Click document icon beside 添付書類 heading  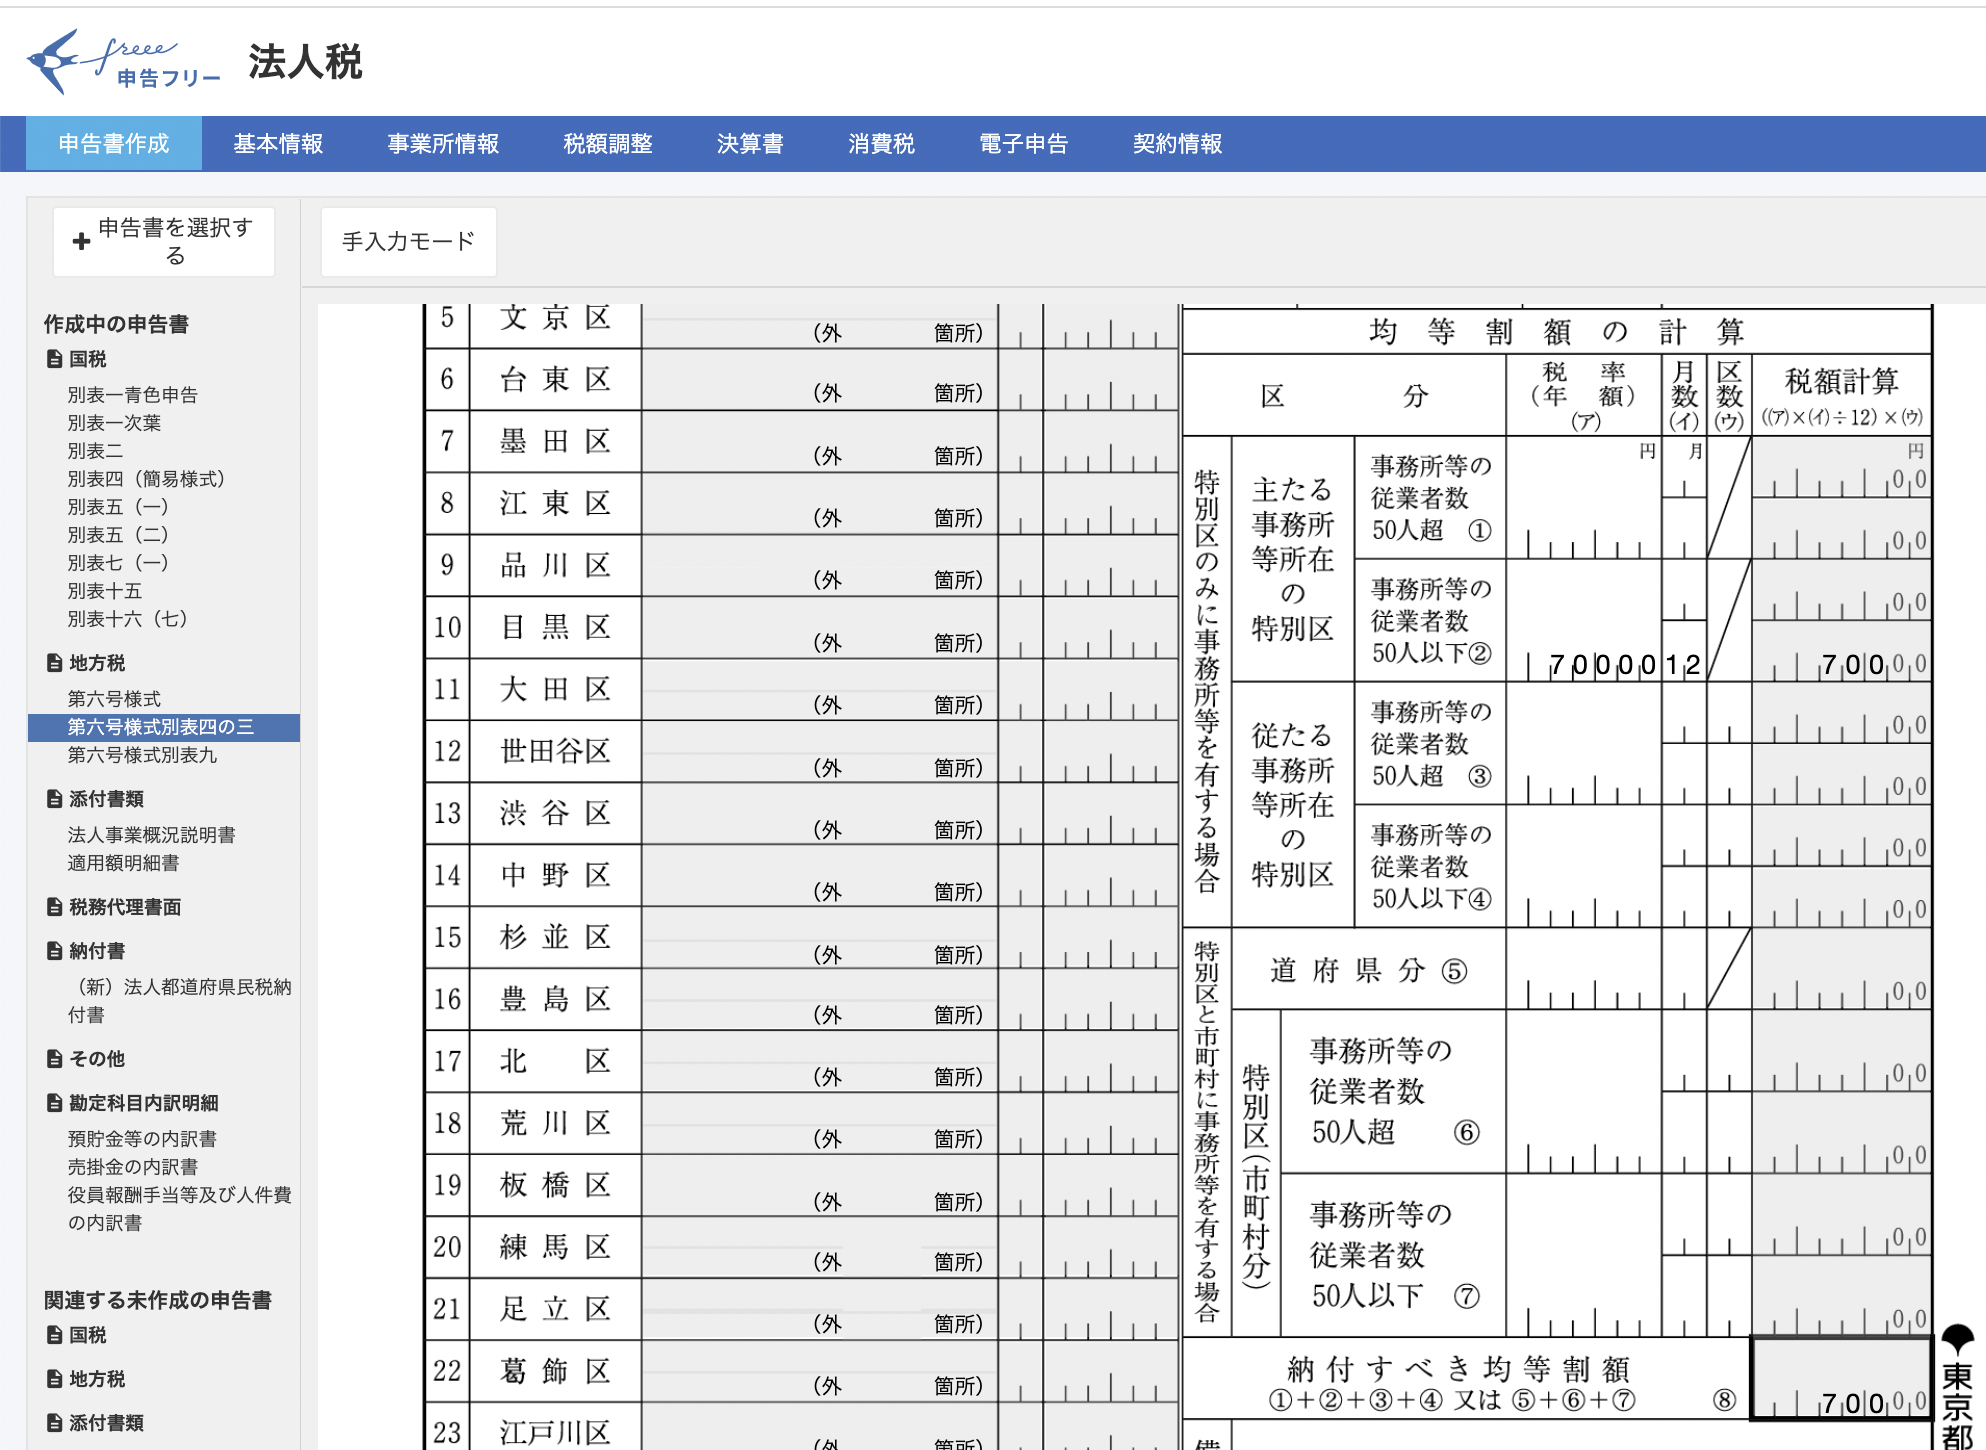tap(55, 799)
